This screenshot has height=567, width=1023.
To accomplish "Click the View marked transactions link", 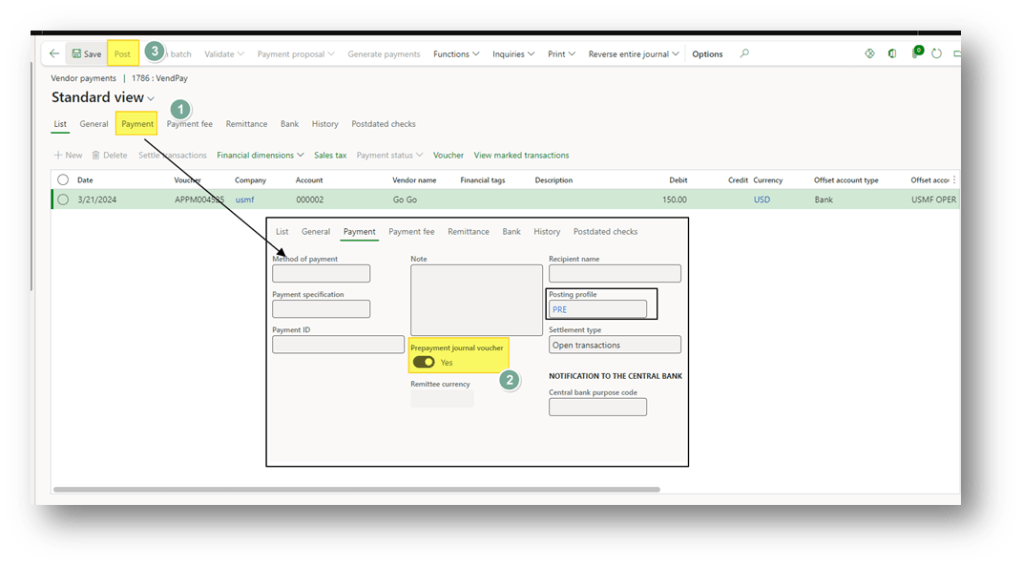I will [521, 155].
